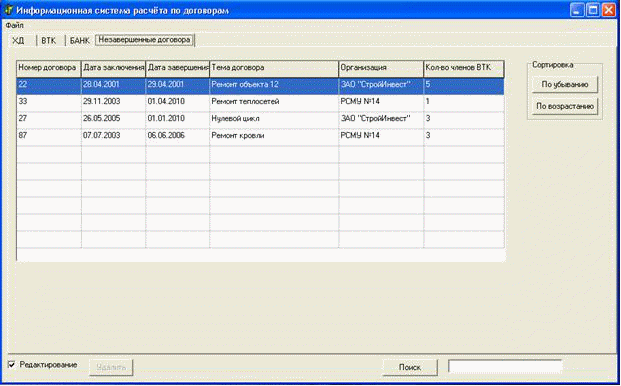Click member count 5 in row 22
Viewport: 621px width, 386px height.
tap(464, 86)
